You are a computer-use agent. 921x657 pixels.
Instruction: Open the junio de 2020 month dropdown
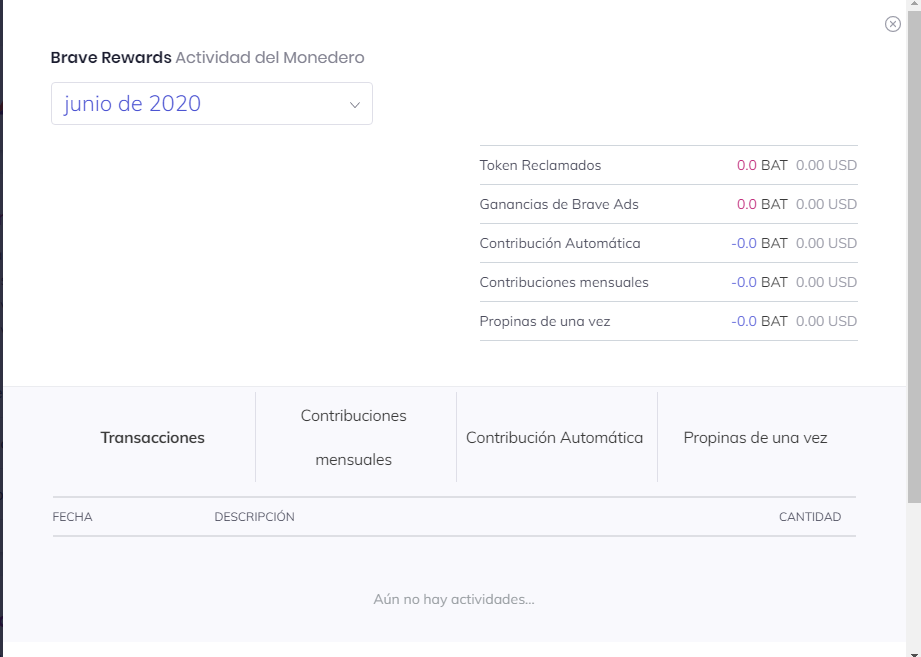coord(211,104)
